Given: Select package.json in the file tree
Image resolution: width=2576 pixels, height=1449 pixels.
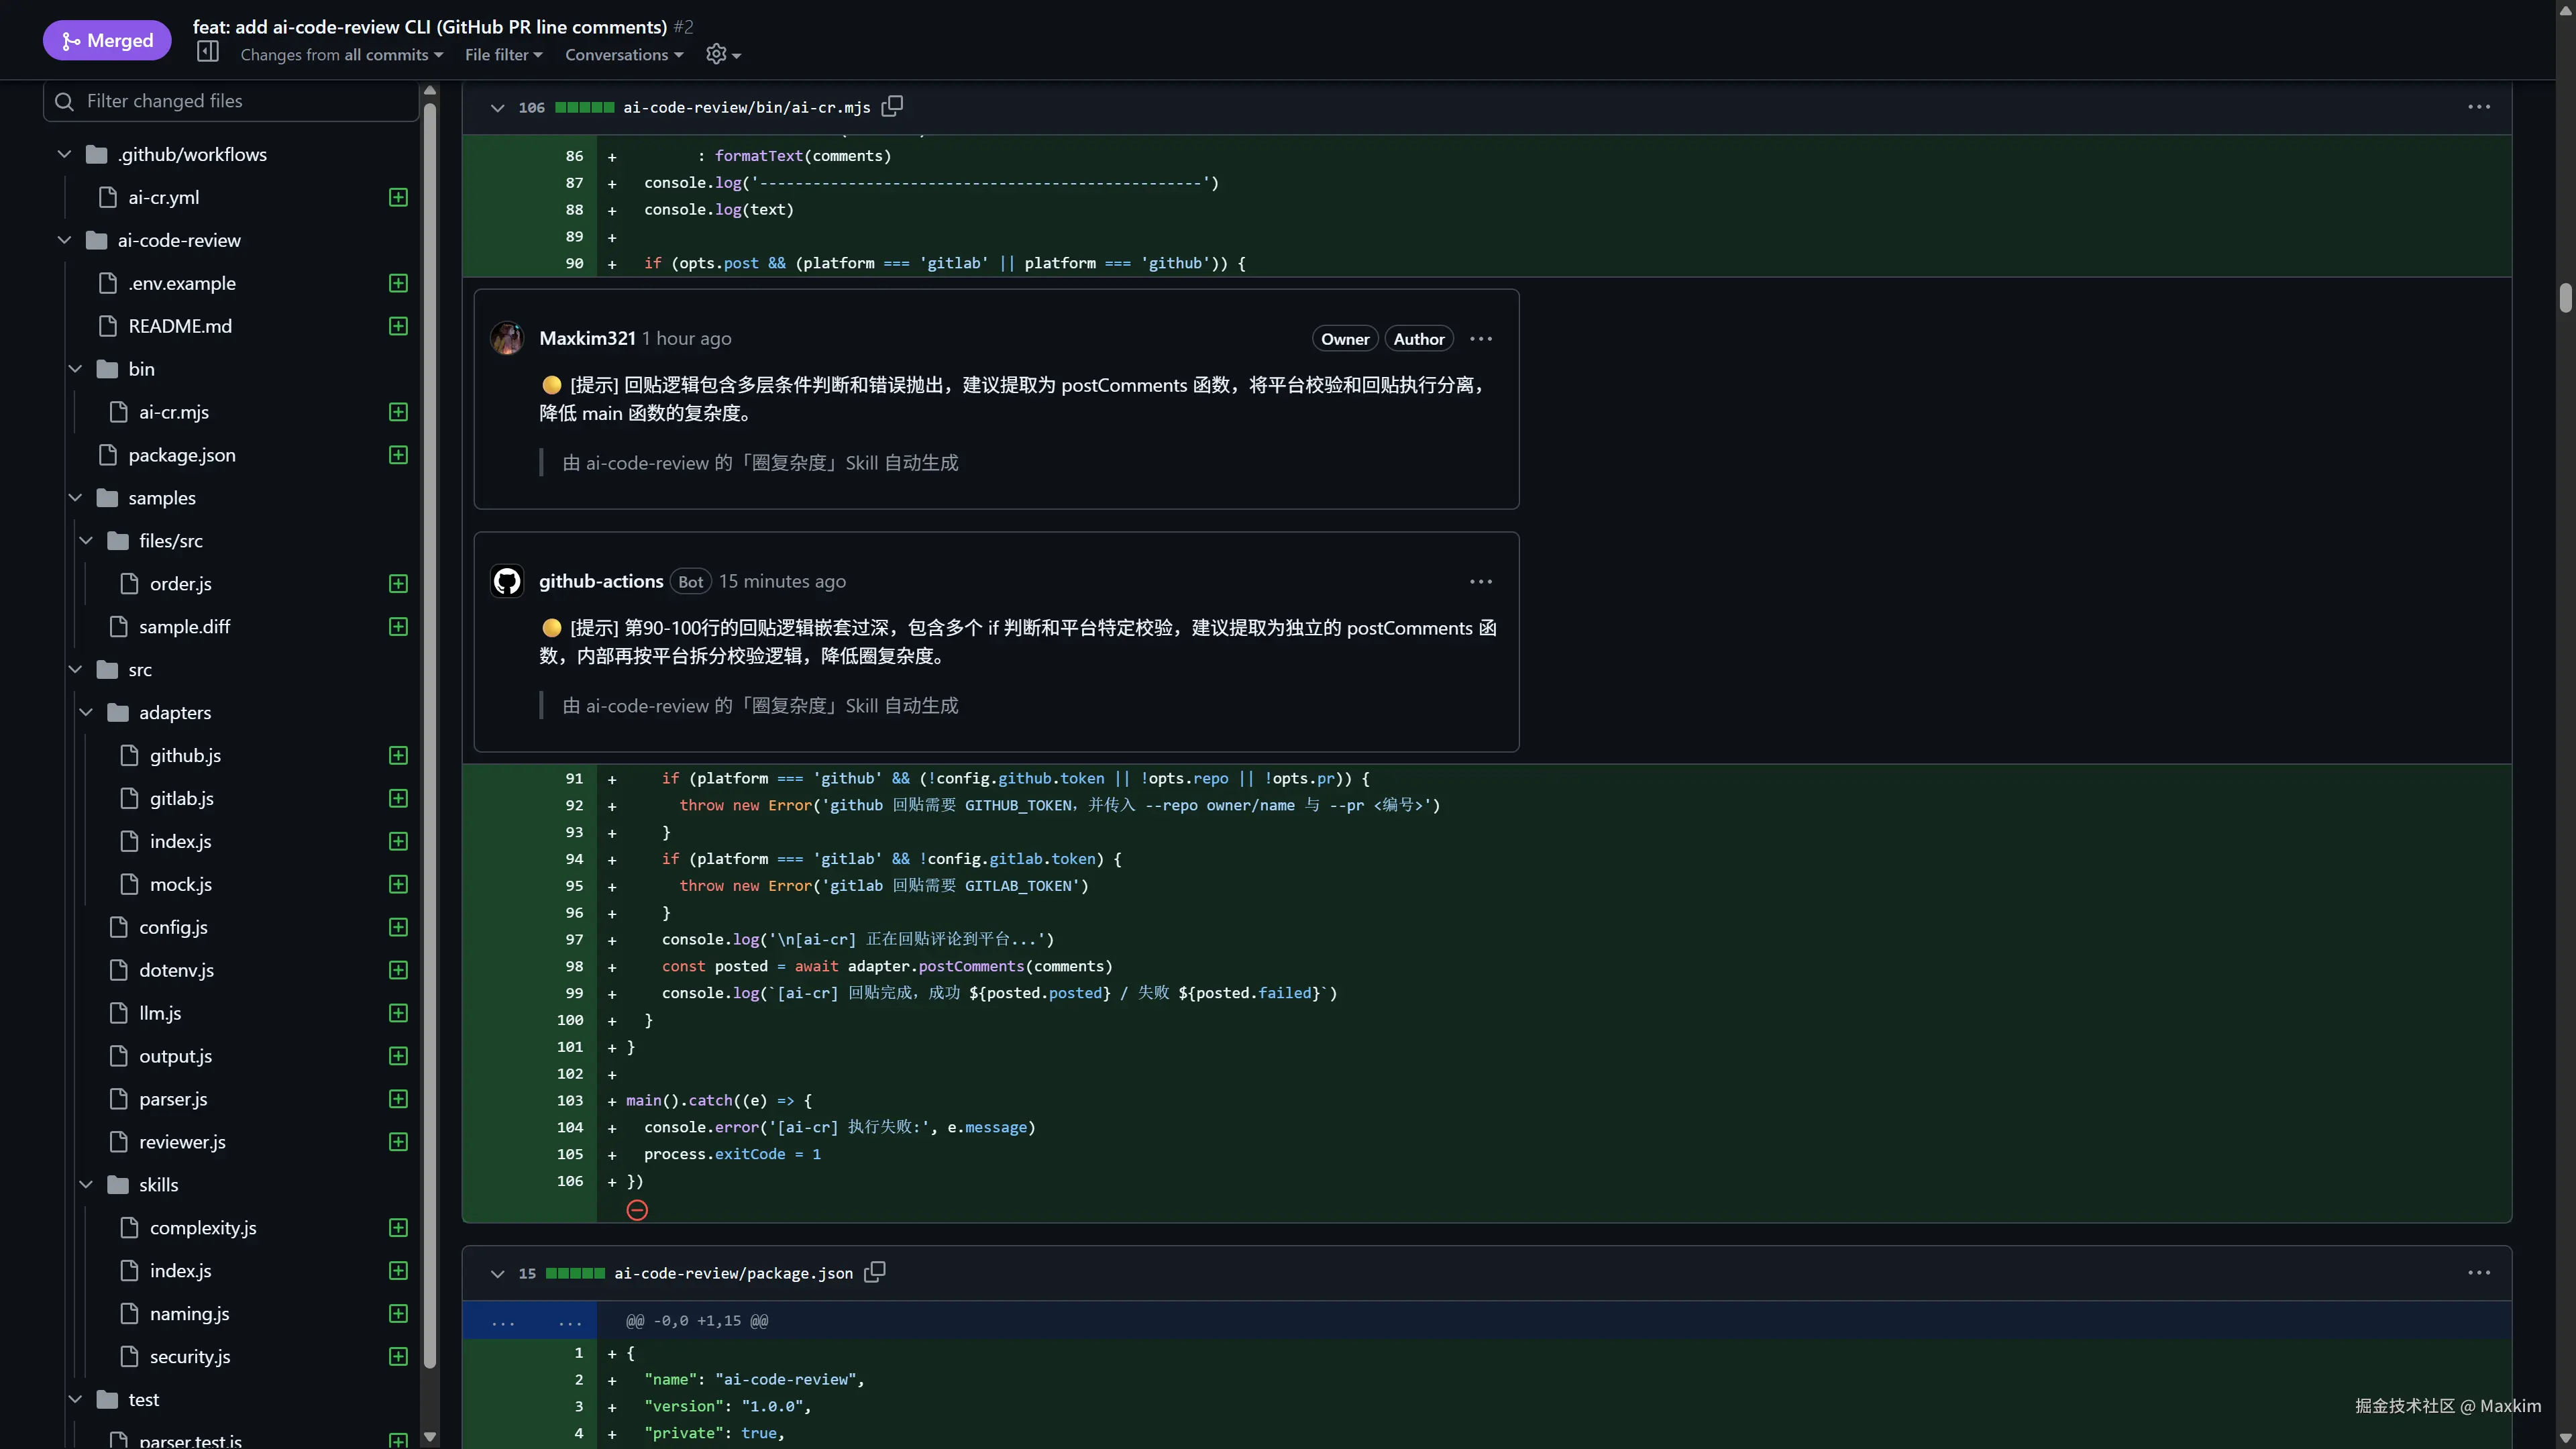Looking at the screenshot, I should click(x=182, y=455).
